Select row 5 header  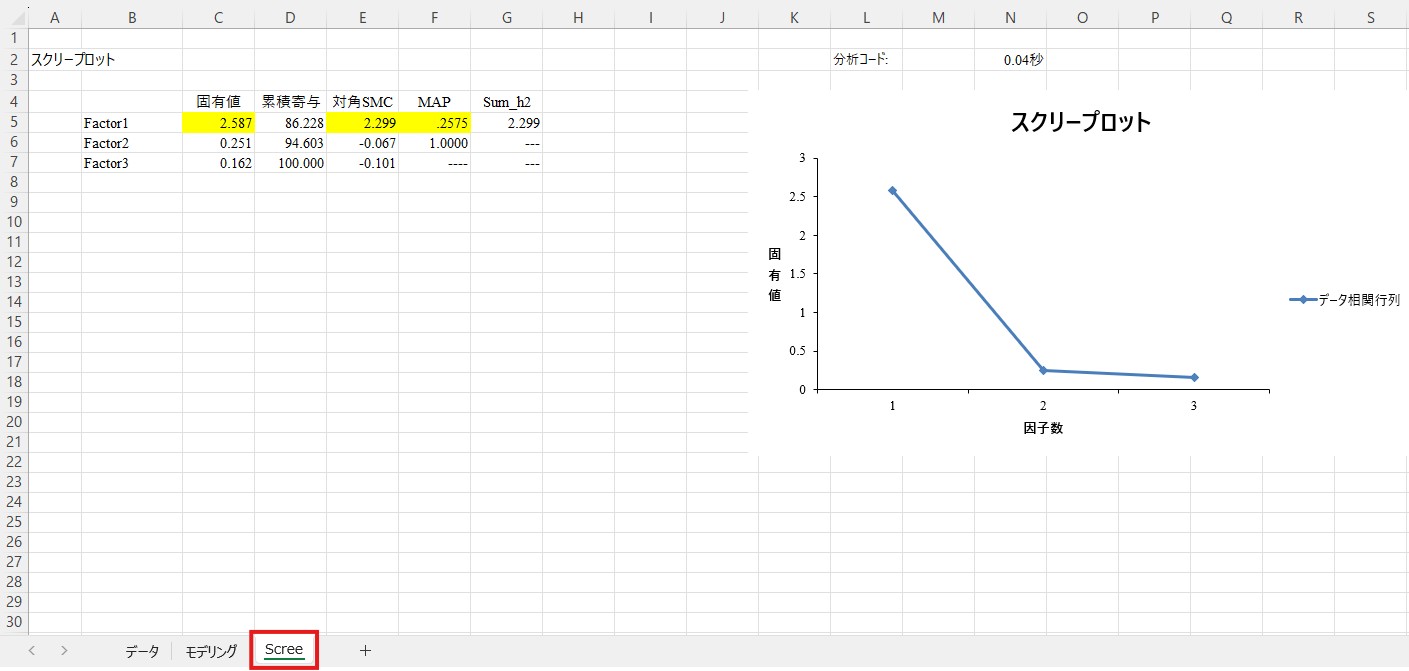click(x=13, y=122)
